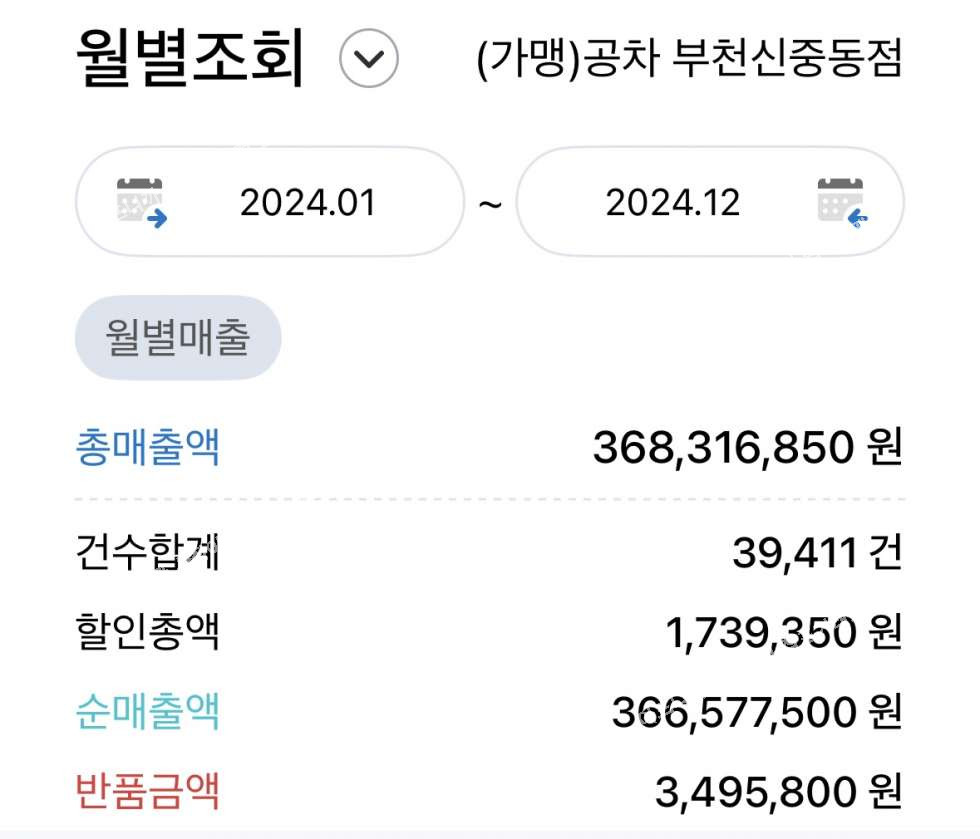Click the tilde between the date fields
Image resolution: width=980 pixels, height=839 pixels.
(x=490, y=204)
